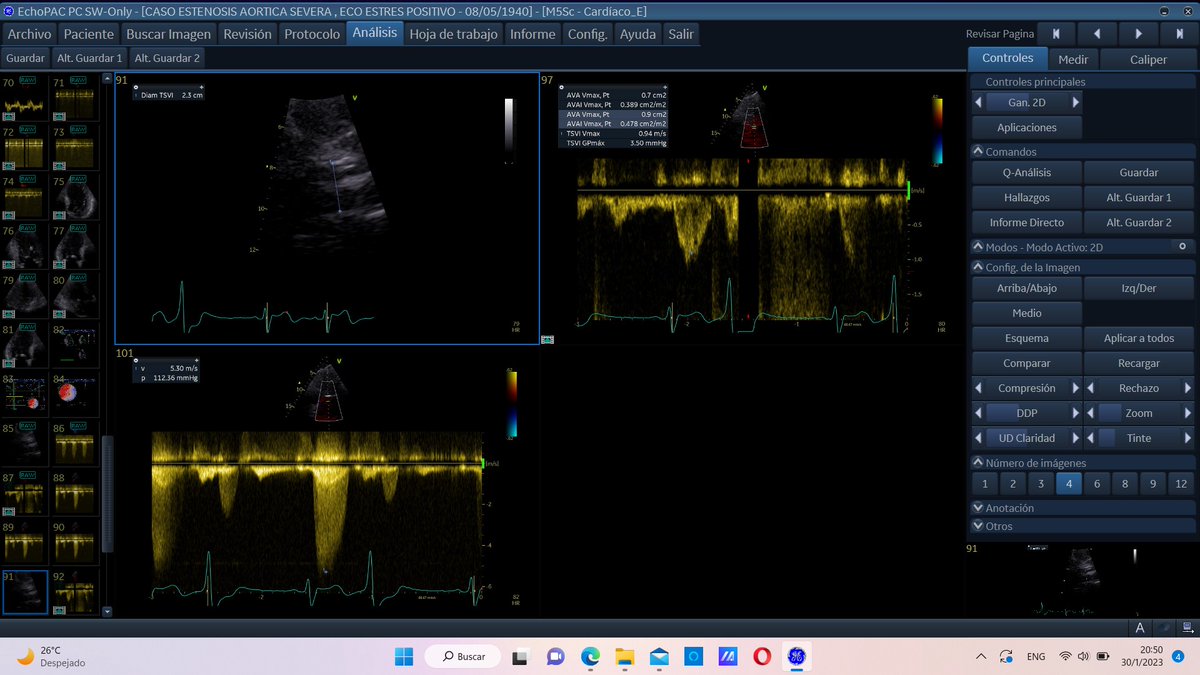Switch to the Medir tab
This screenshot has width=1200, height=675.
(x=1073, y=59)
